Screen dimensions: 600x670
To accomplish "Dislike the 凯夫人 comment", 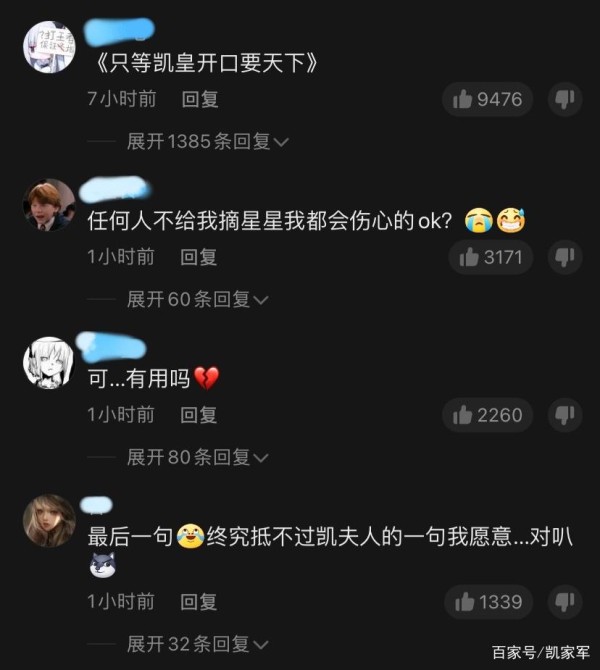I will pos(565,602).
